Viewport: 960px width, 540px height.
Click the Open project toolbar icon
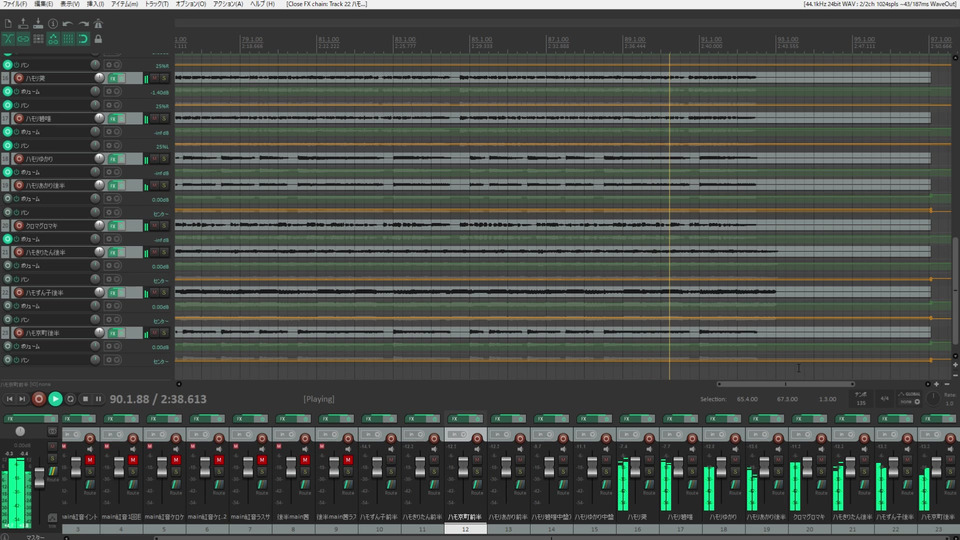[x=23, y=24]
